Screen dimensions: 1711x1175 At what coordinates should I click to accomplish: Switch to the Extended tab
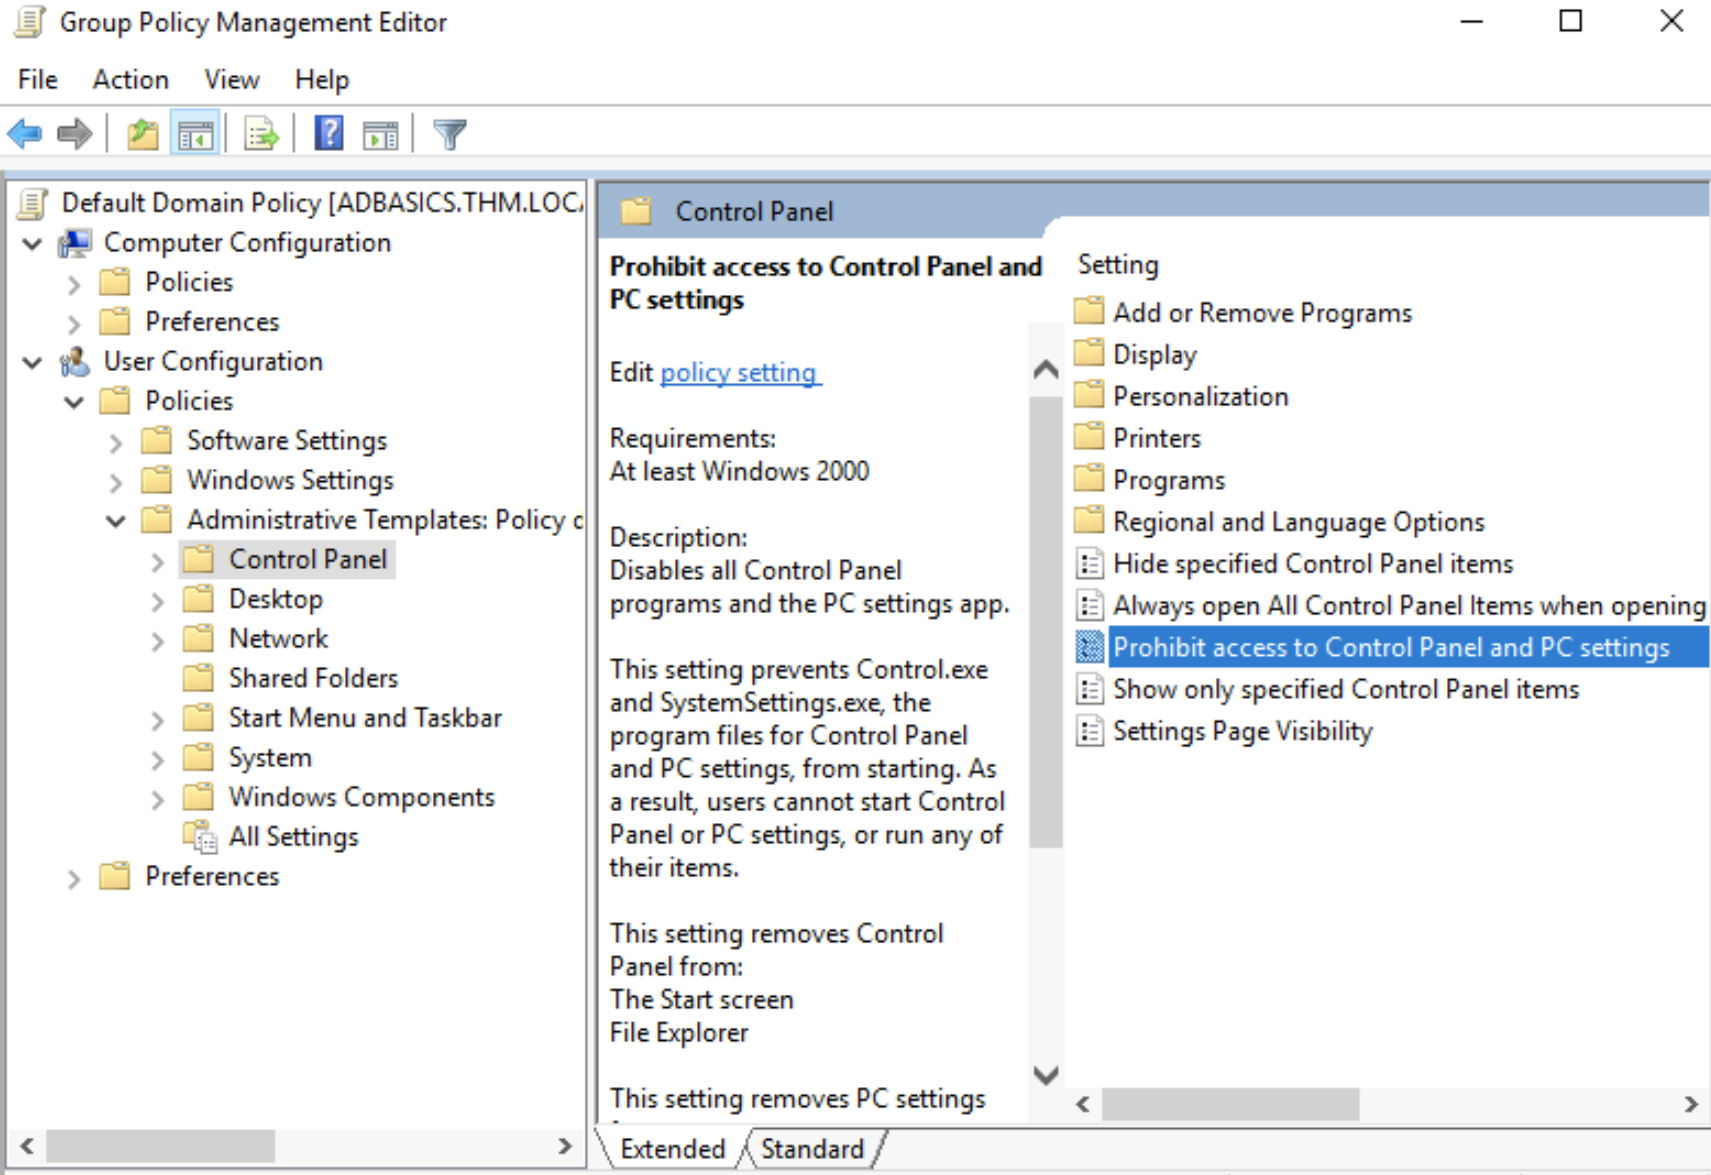(672, 1149)
